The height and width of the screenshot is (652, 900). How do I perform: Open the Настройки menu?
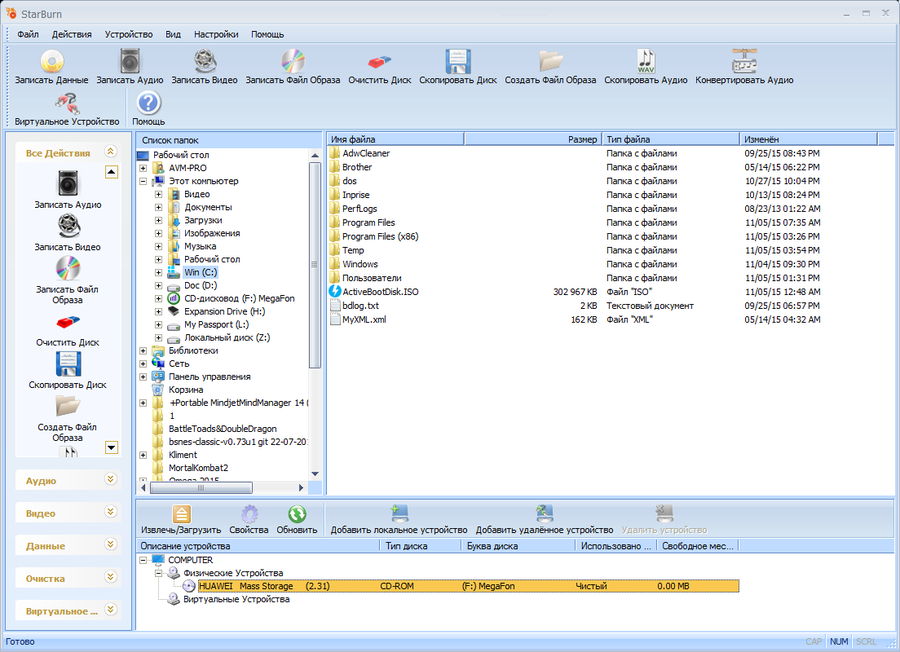click(x=216, y=34)
